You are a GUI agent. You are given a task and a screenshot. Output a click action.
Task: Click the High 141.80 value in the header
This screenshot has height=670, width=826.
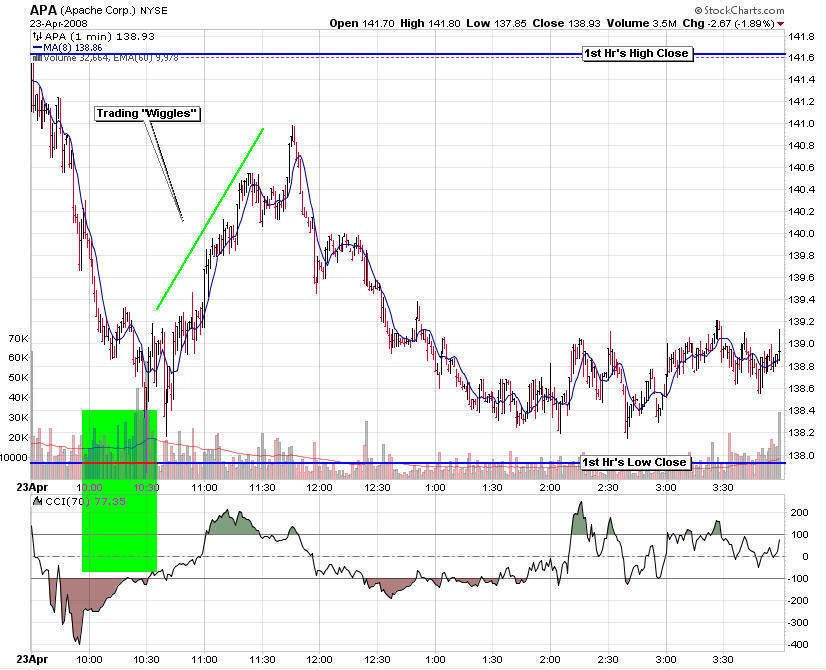(x=430, y=23)
